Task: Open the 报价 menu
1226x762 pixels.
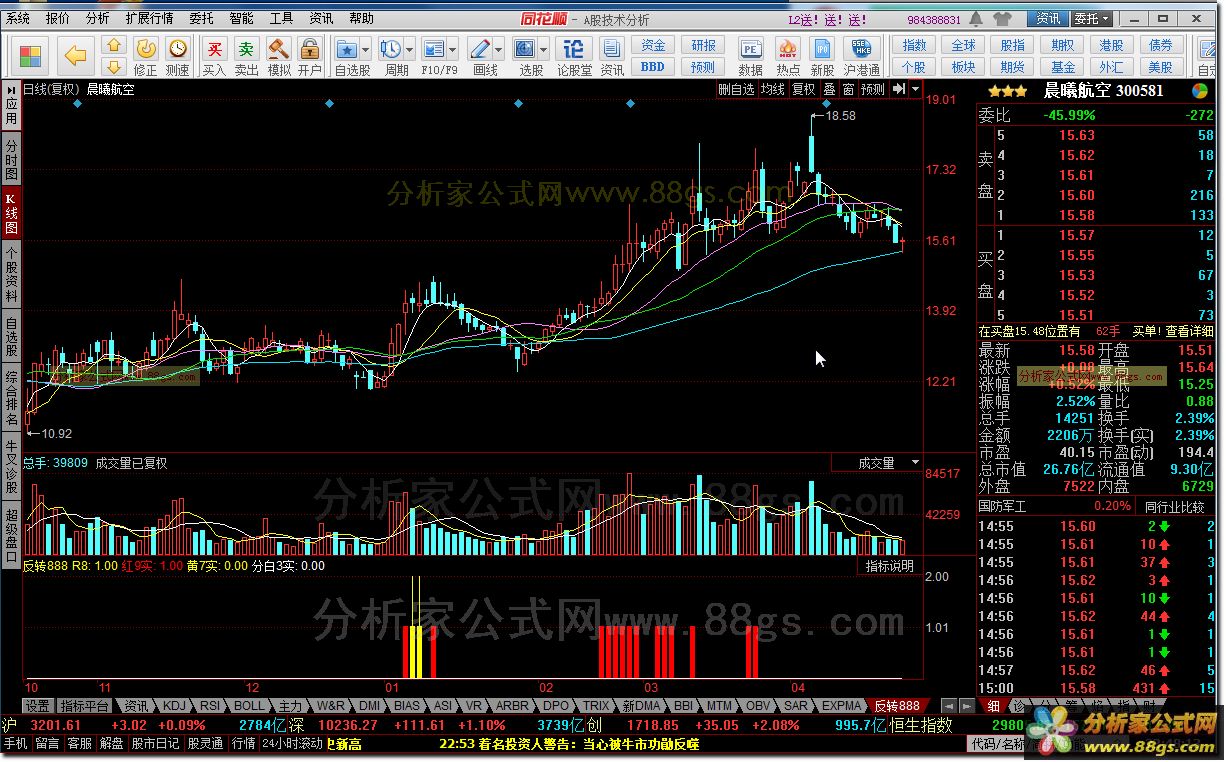Action: (x=58, y=19)
